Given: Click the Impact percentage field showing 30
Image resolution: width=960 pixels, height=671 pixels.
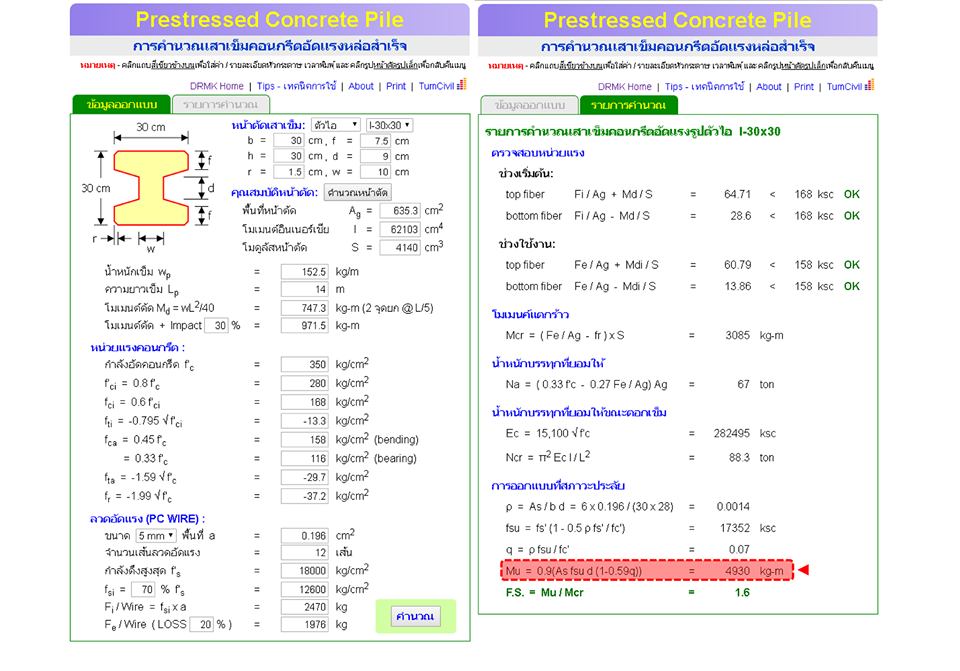Looking at the screenshot, I should pyautogui.click(x=216, y=326).
